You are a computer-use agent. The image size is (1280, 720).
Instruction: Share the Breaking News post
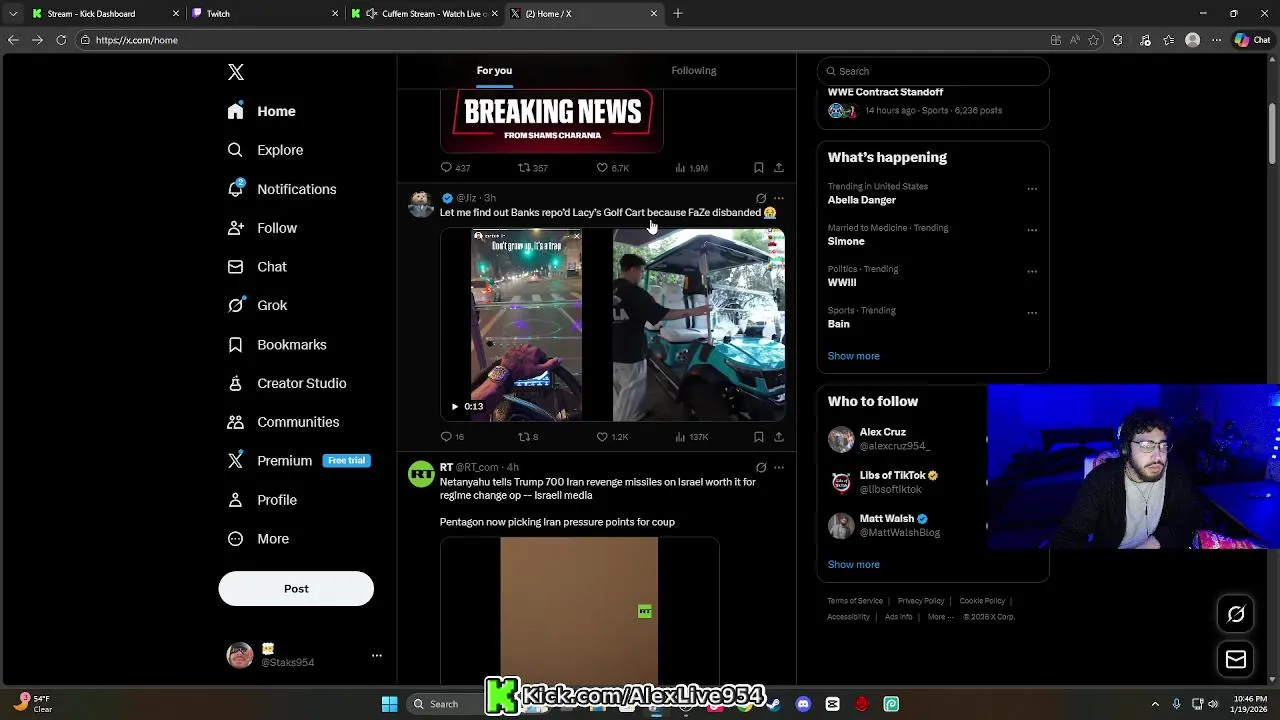click(779, 168)
